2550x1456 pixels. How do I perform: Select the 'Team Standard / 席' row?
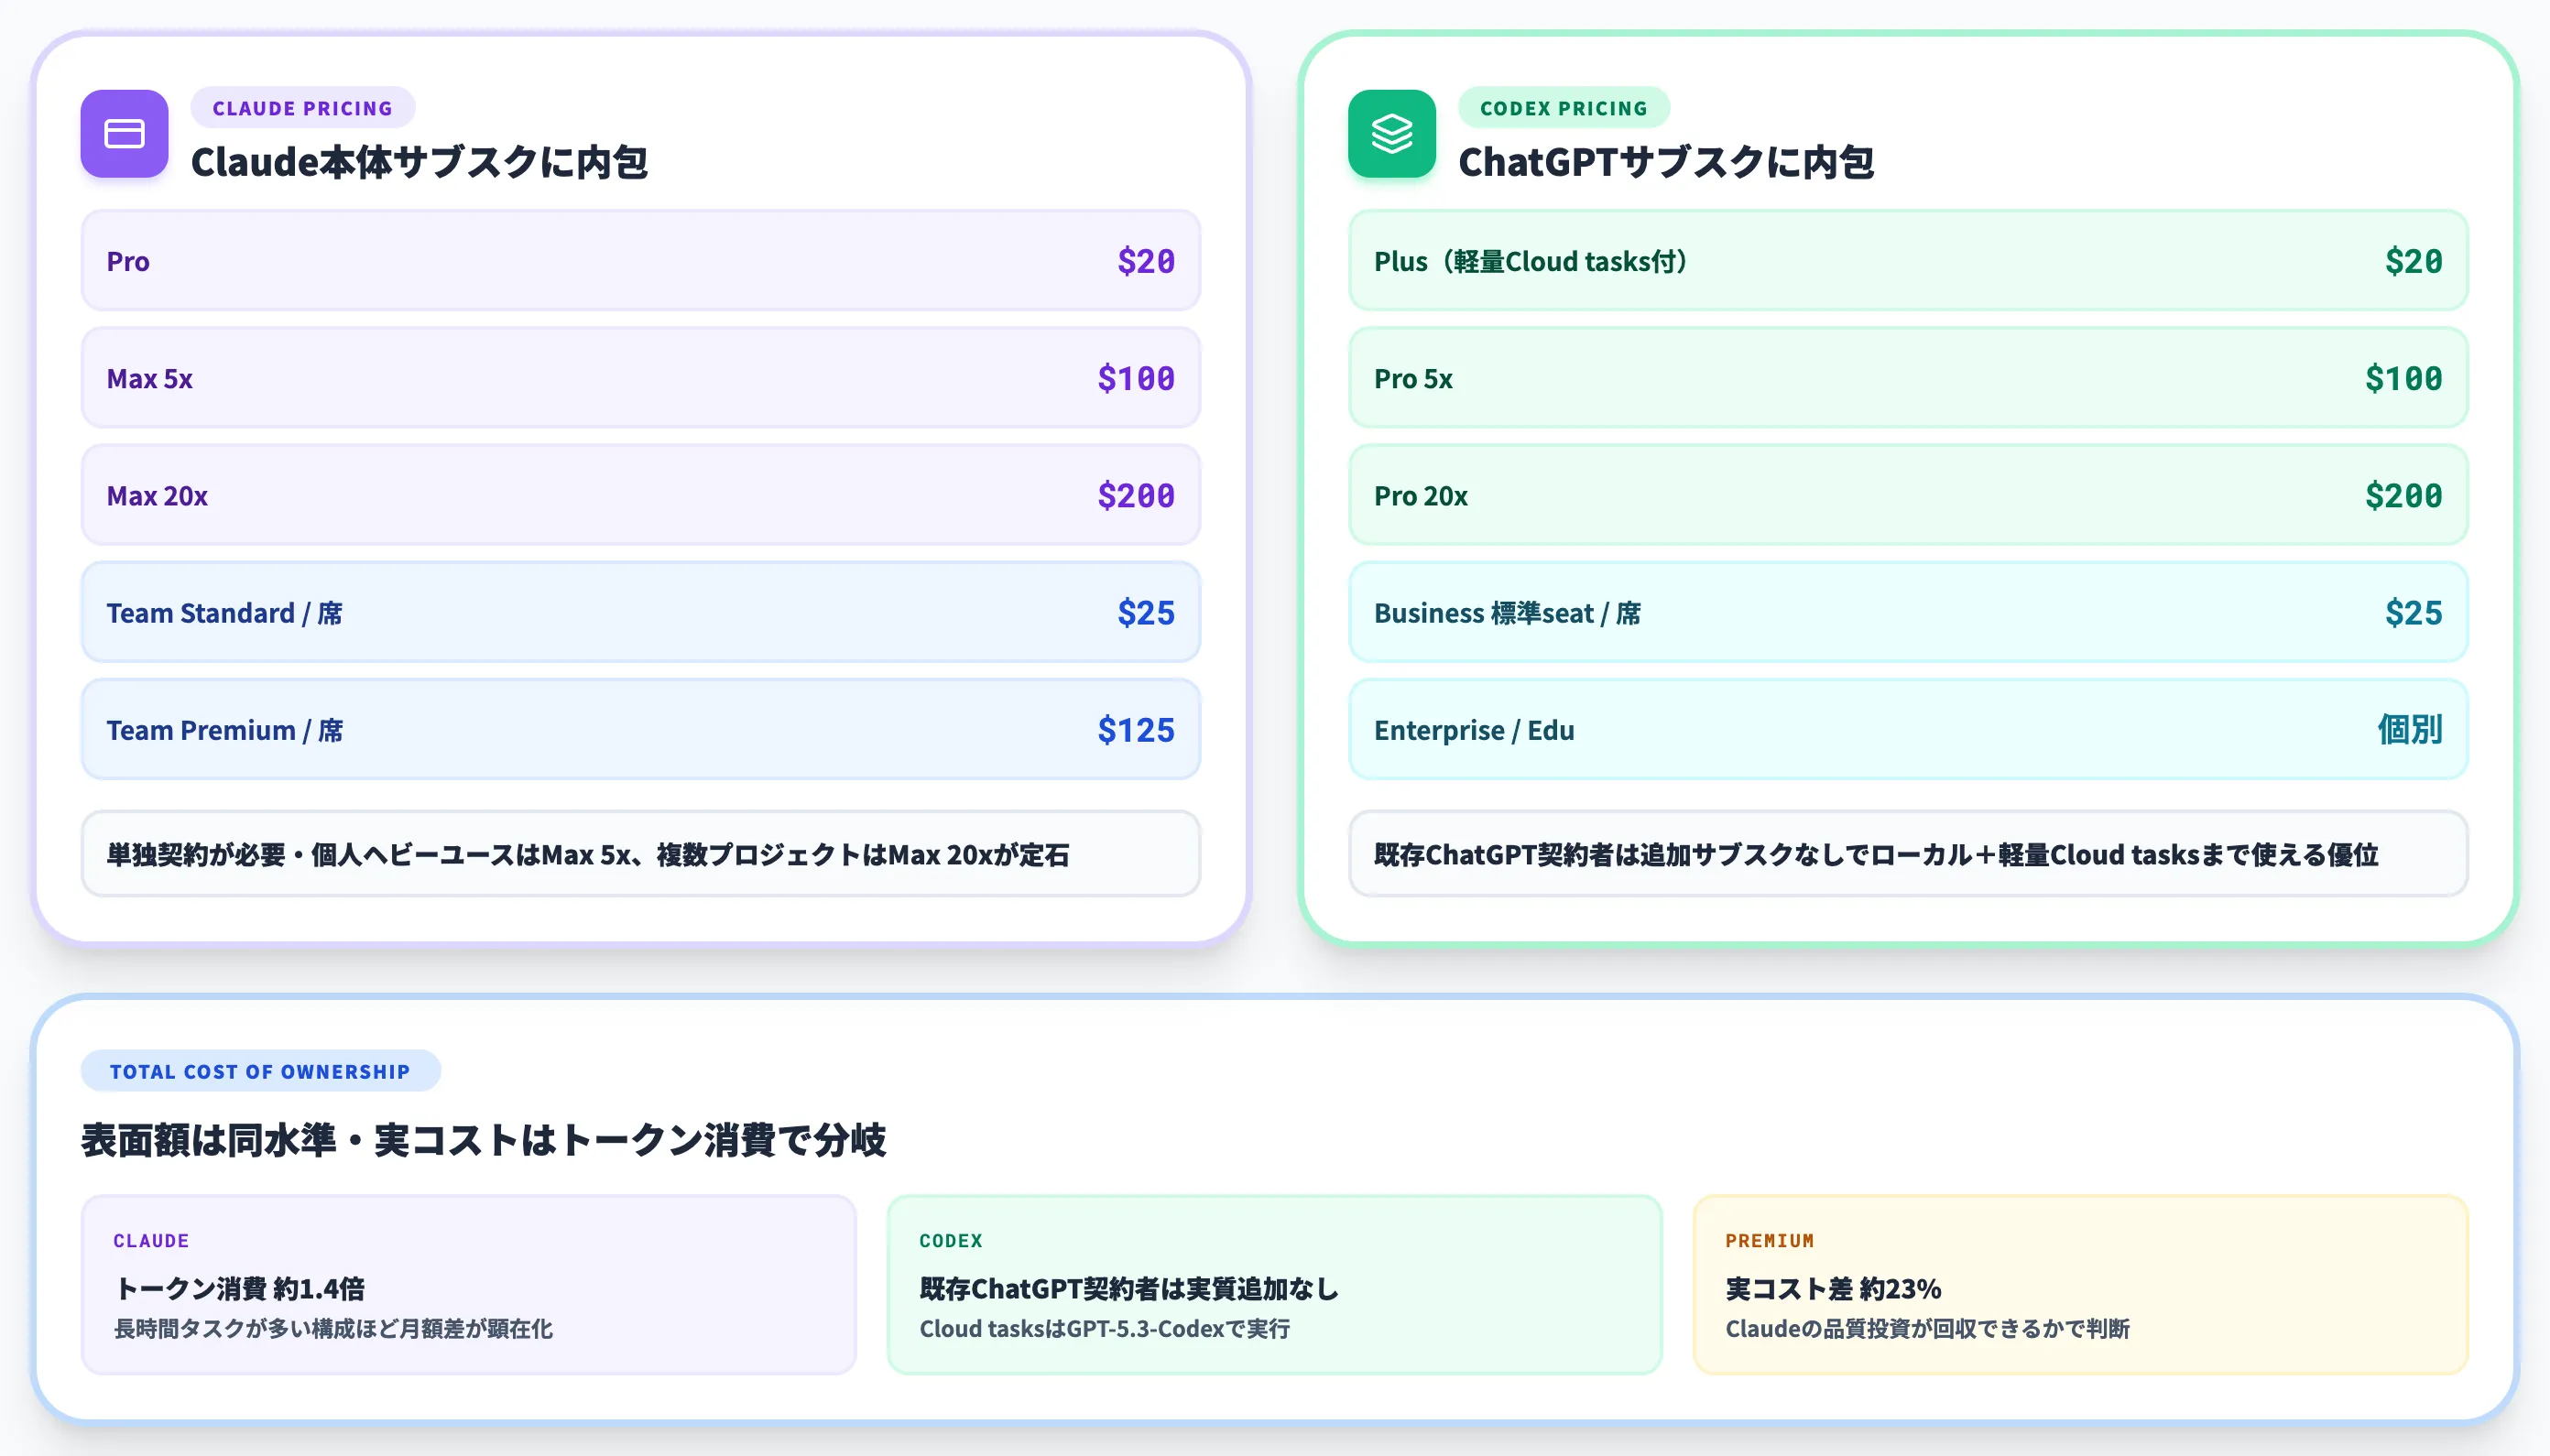(640, 612)
